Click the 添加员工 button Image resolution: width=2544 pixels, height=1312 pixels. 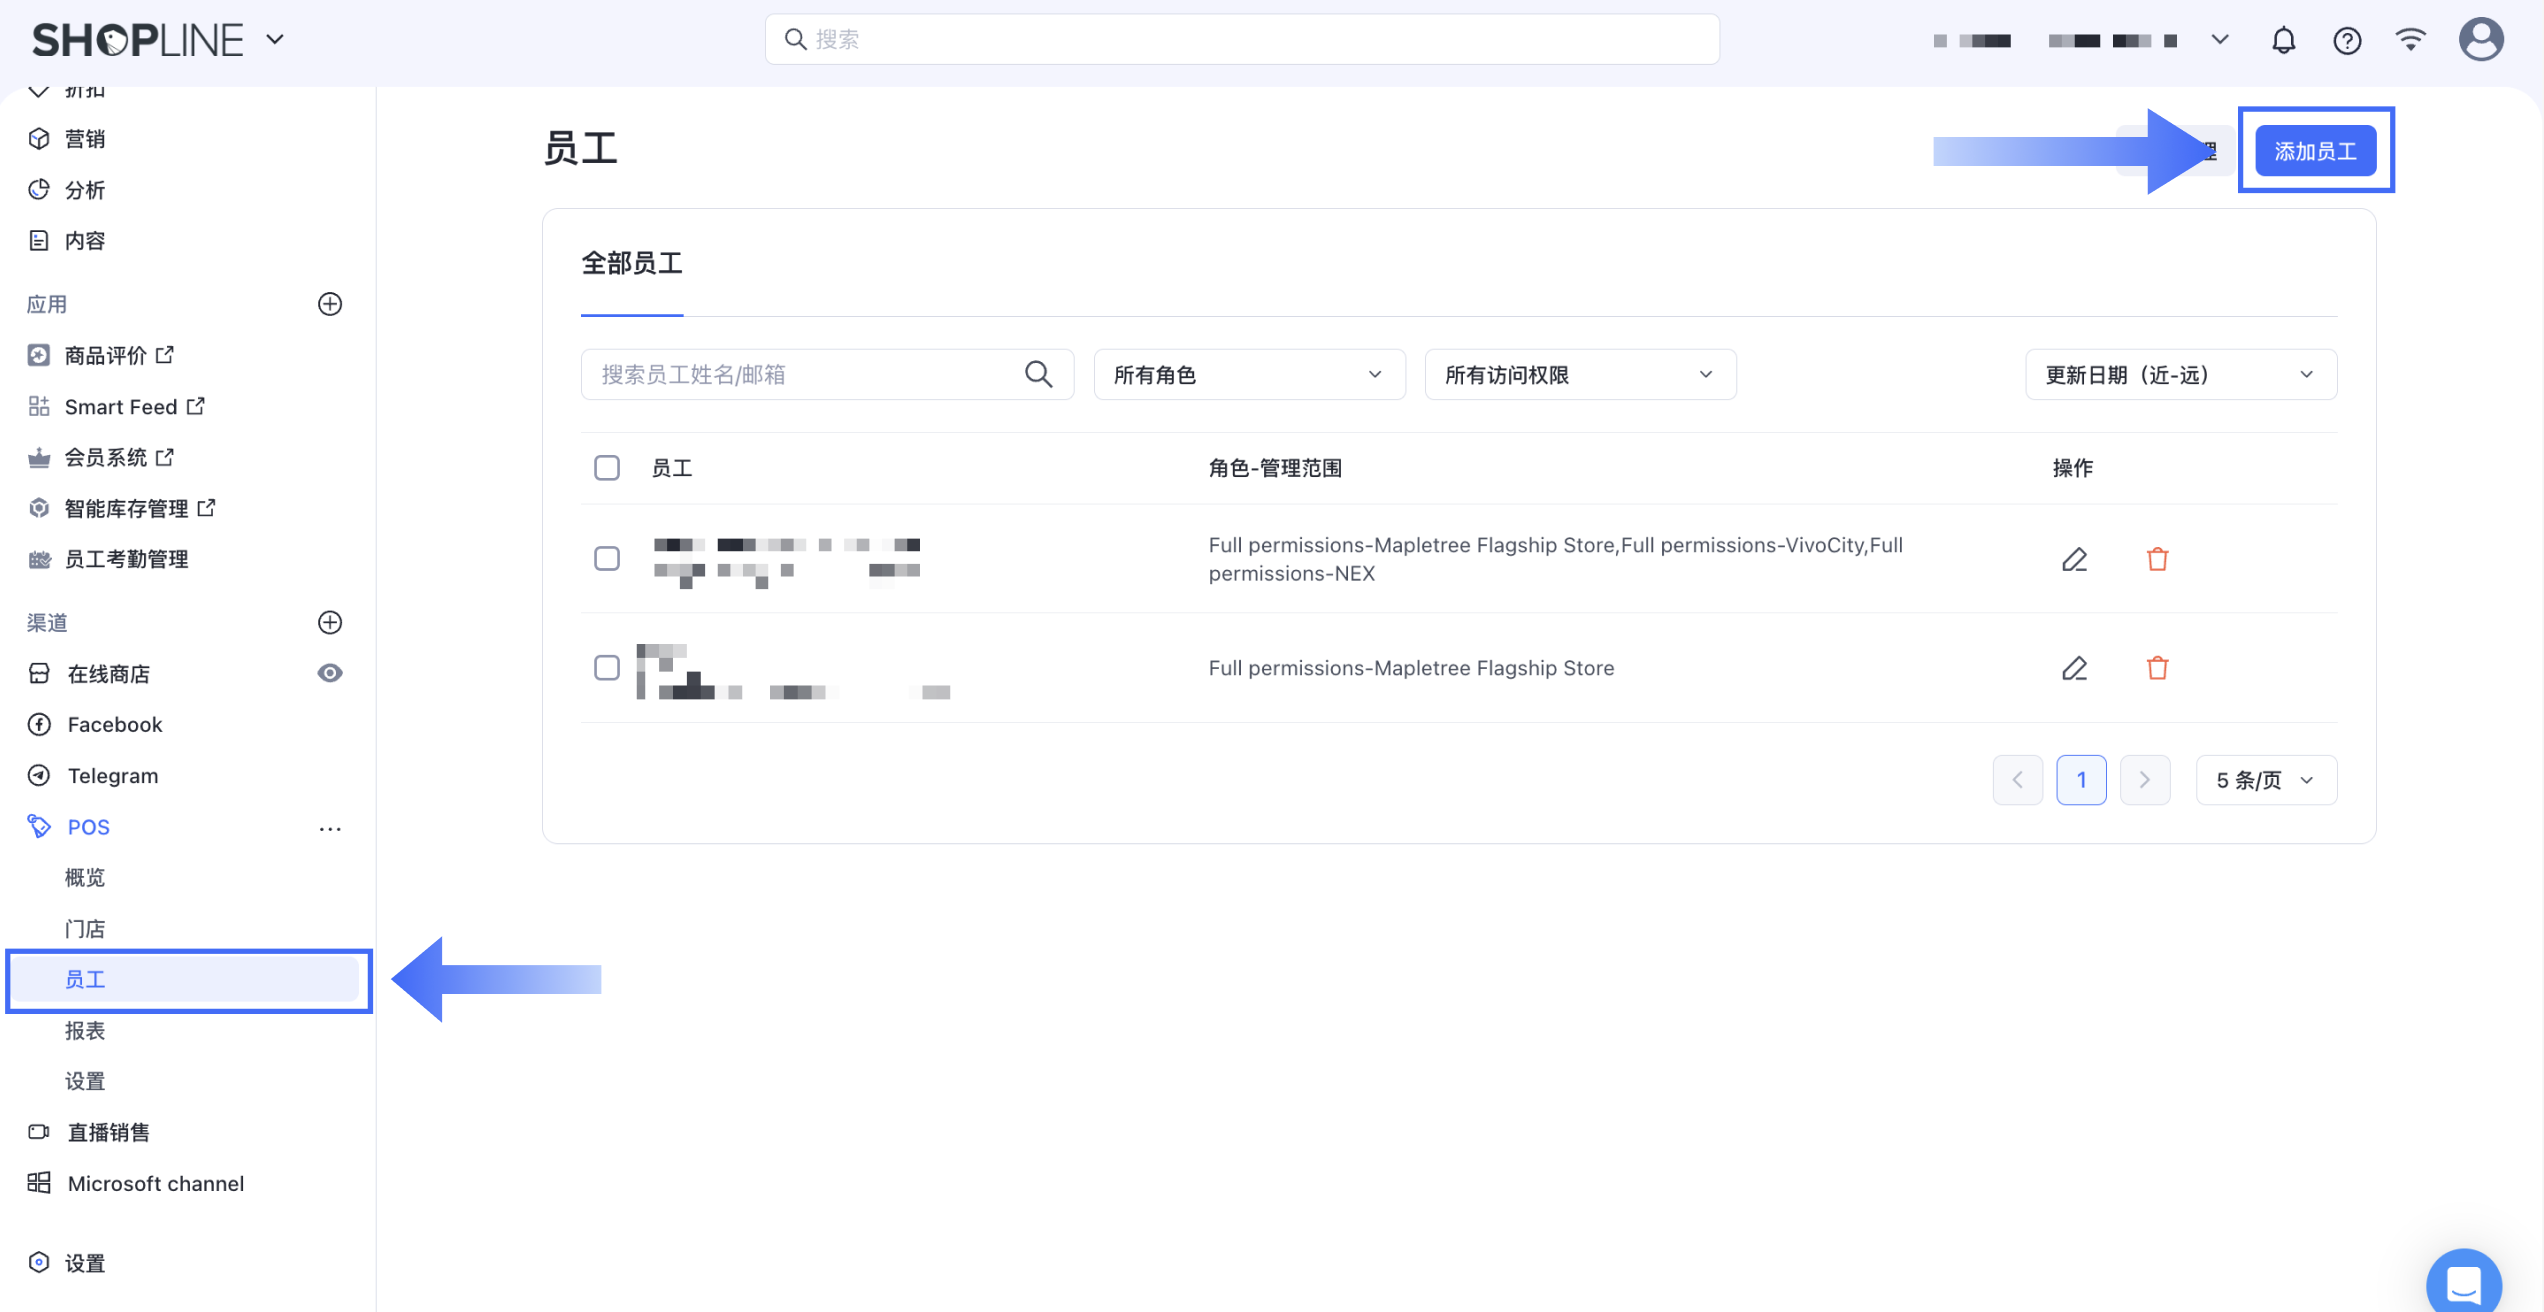point(2315,151)
